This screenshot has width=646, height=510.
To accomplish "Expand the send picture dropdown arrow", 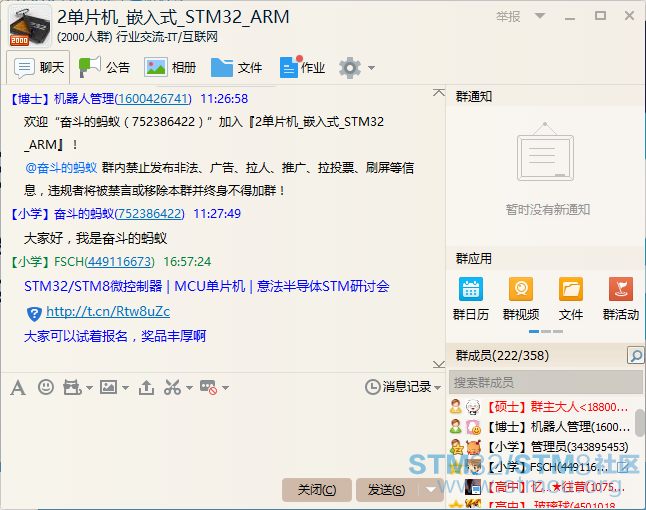I will (x=126, y=388).
